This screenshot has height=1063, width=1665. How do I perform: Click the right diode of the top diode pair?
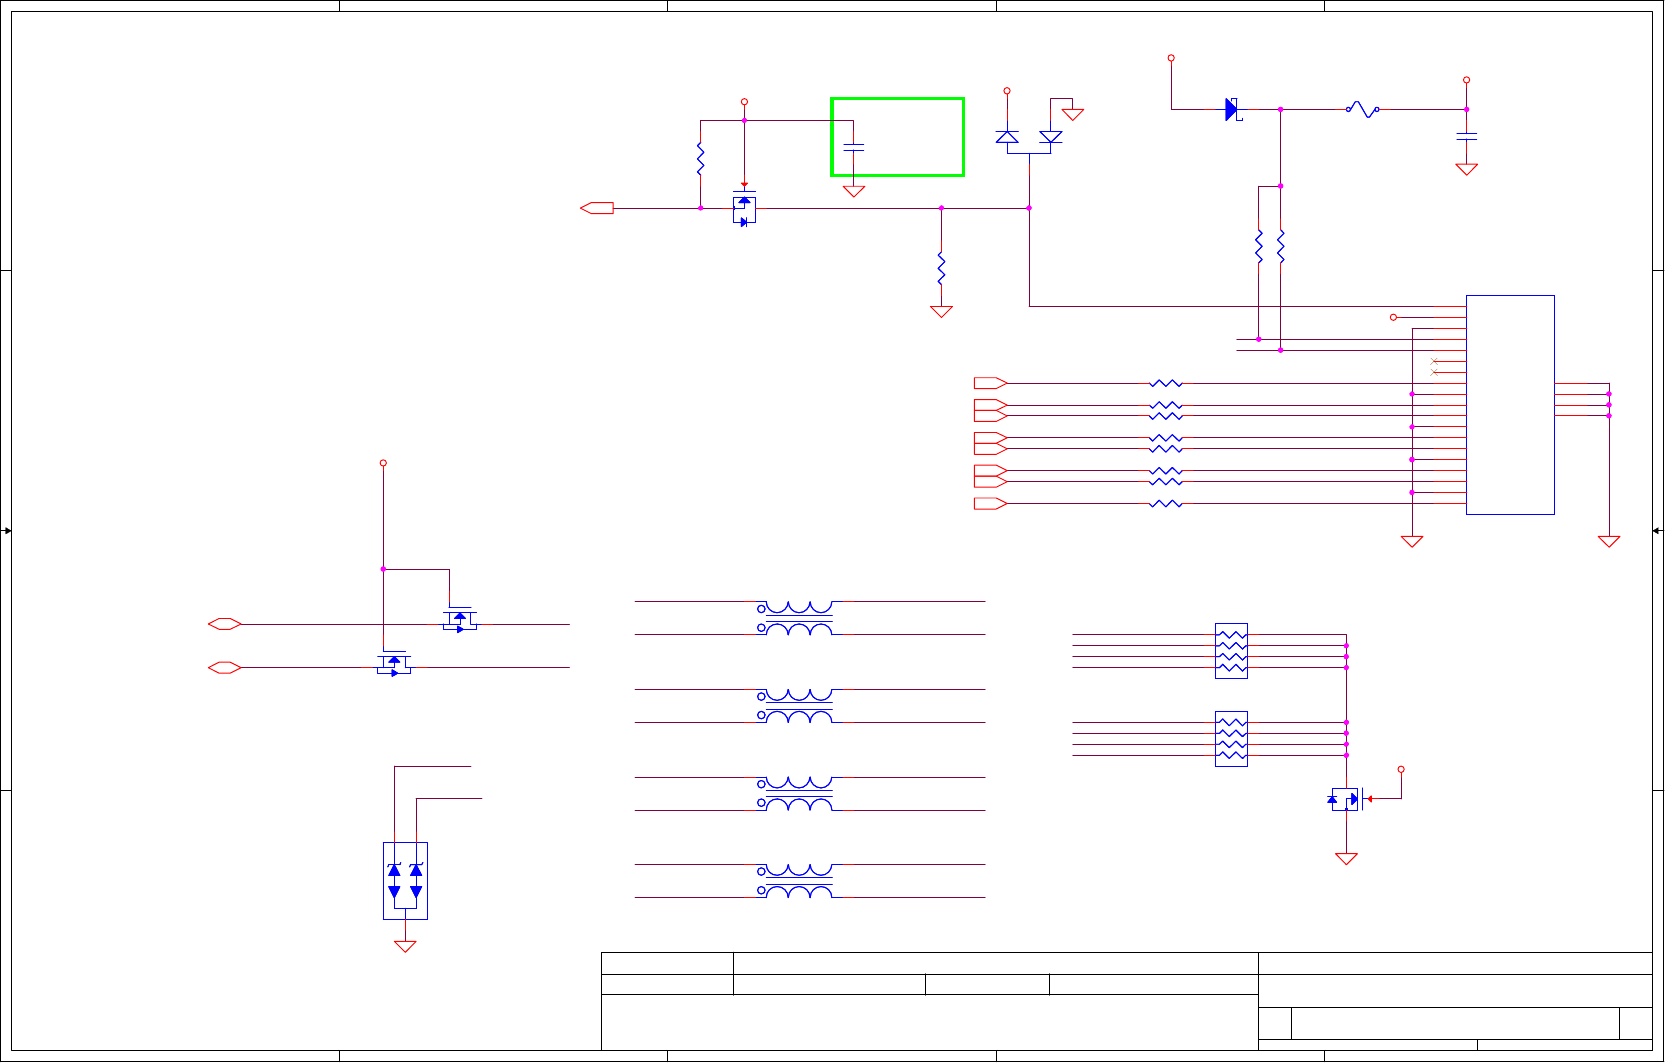tap(1051, 137)
